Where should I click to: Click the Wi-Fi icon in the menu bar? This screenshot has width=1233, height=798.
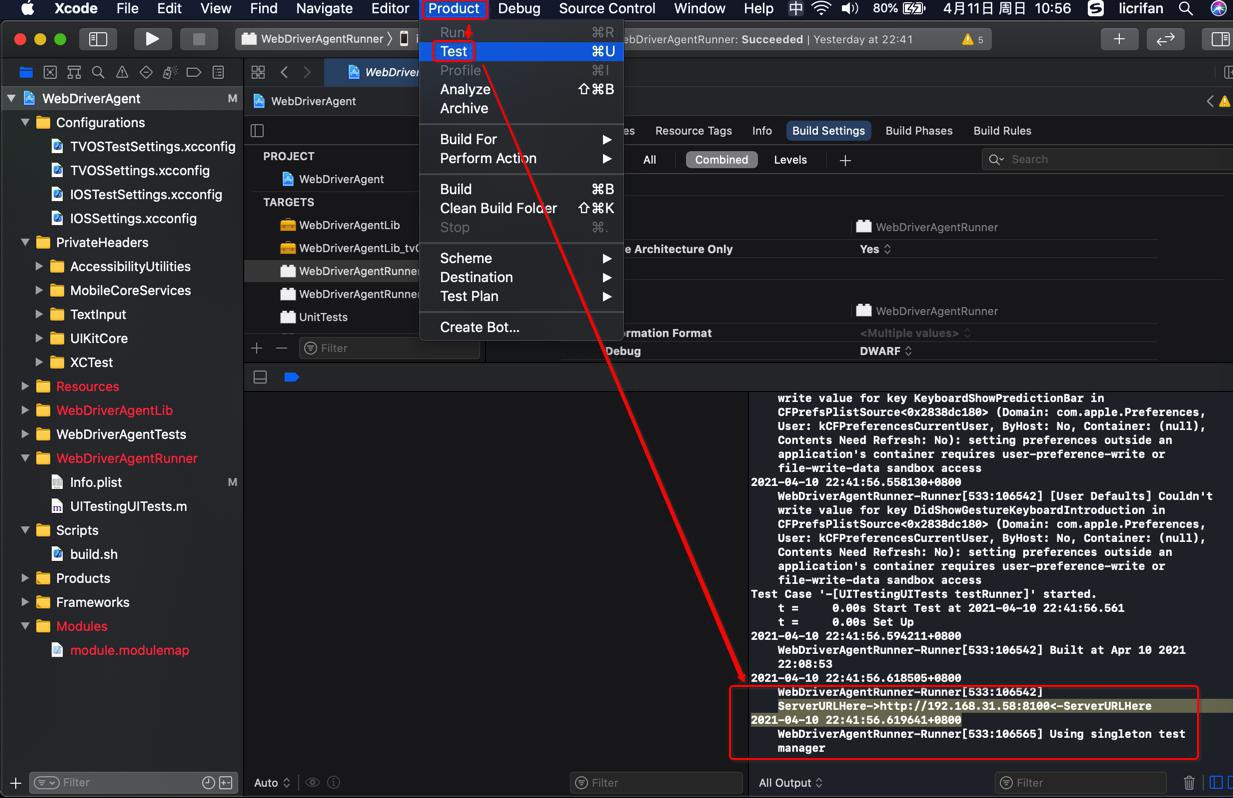click(x=821, y=9)
